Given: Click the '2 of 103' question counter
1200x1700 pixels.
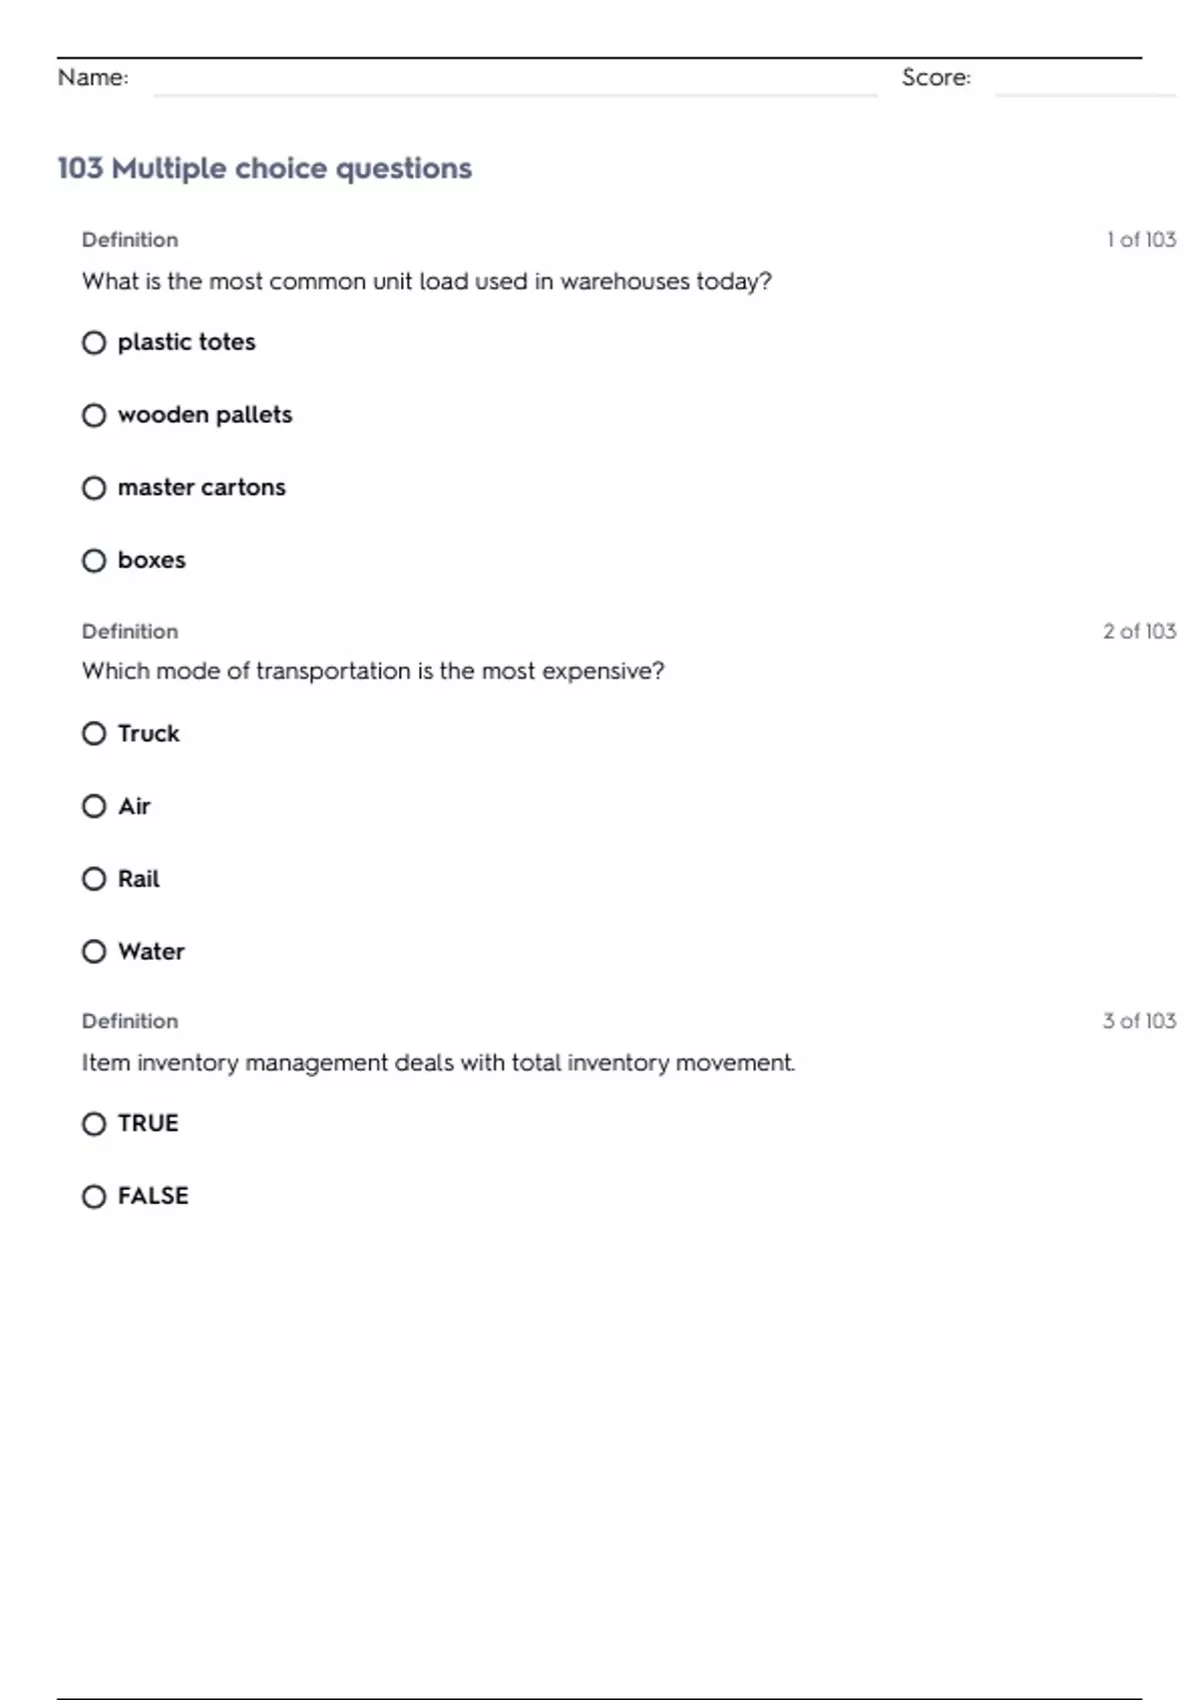Looking at the screenshot, I should click(x=1139, y=631).
